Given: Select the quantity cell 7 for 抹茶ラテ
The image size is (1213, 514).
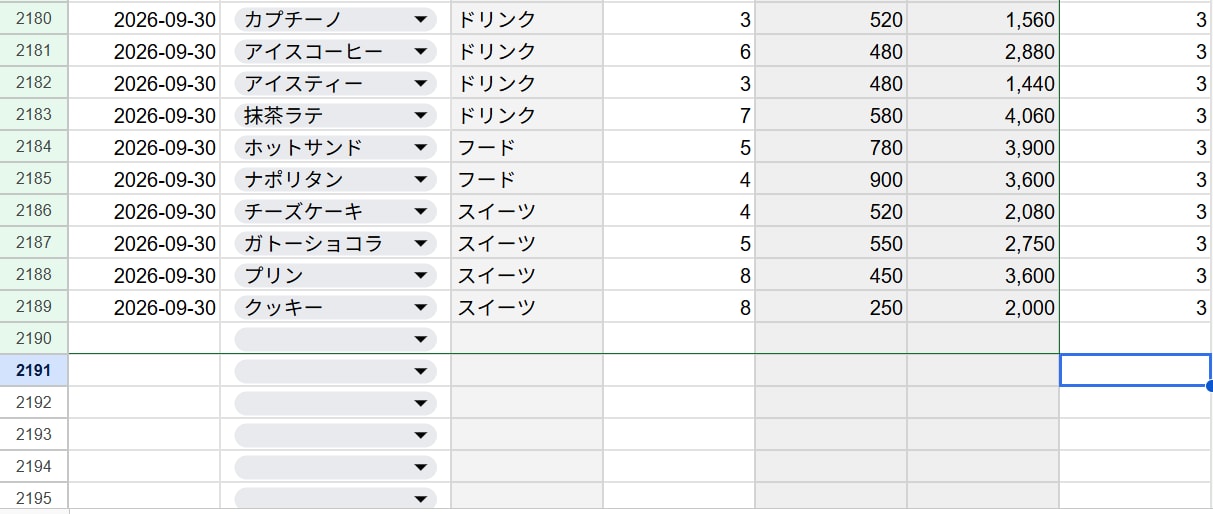Looking at the screenshot, I should [679, 115].
